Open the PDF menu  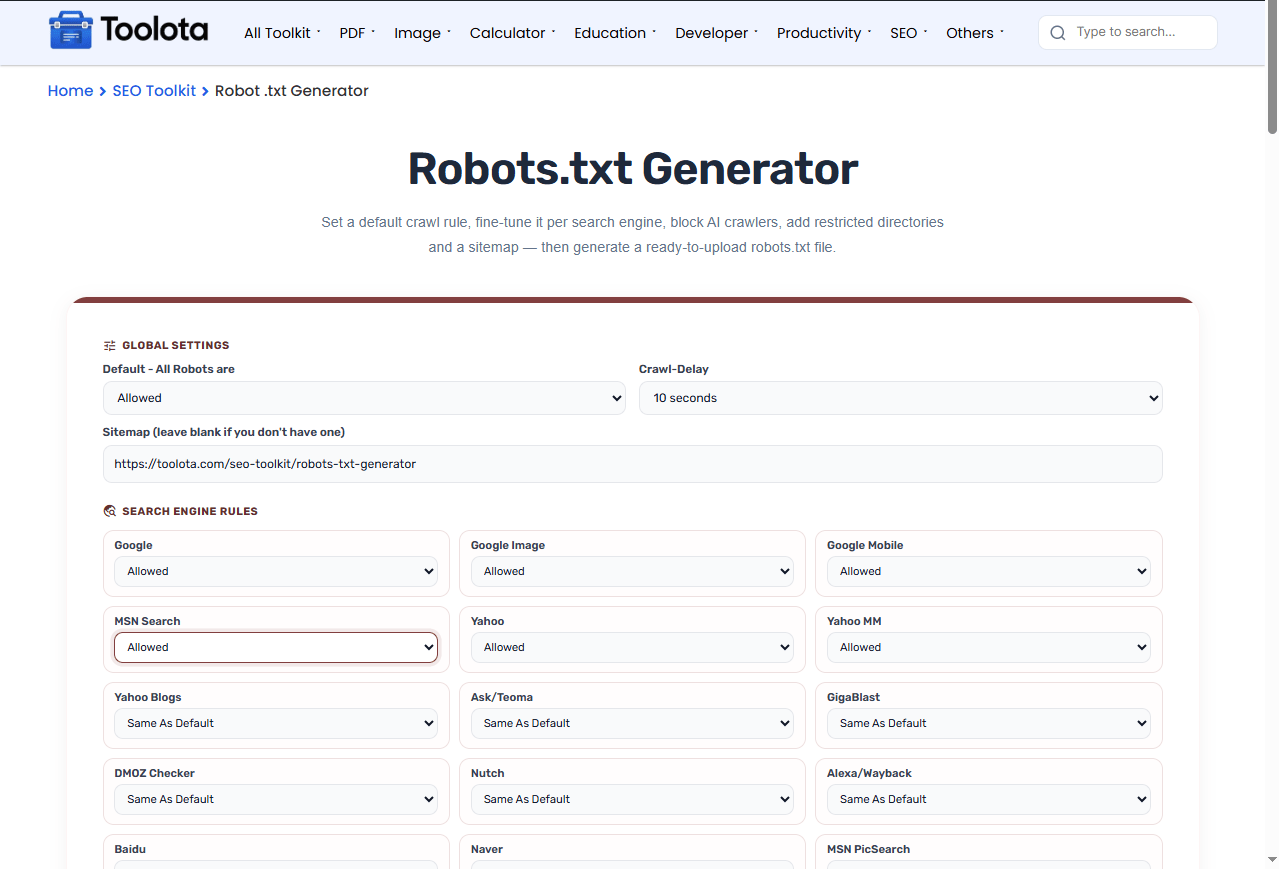click(x=357, y=33)
